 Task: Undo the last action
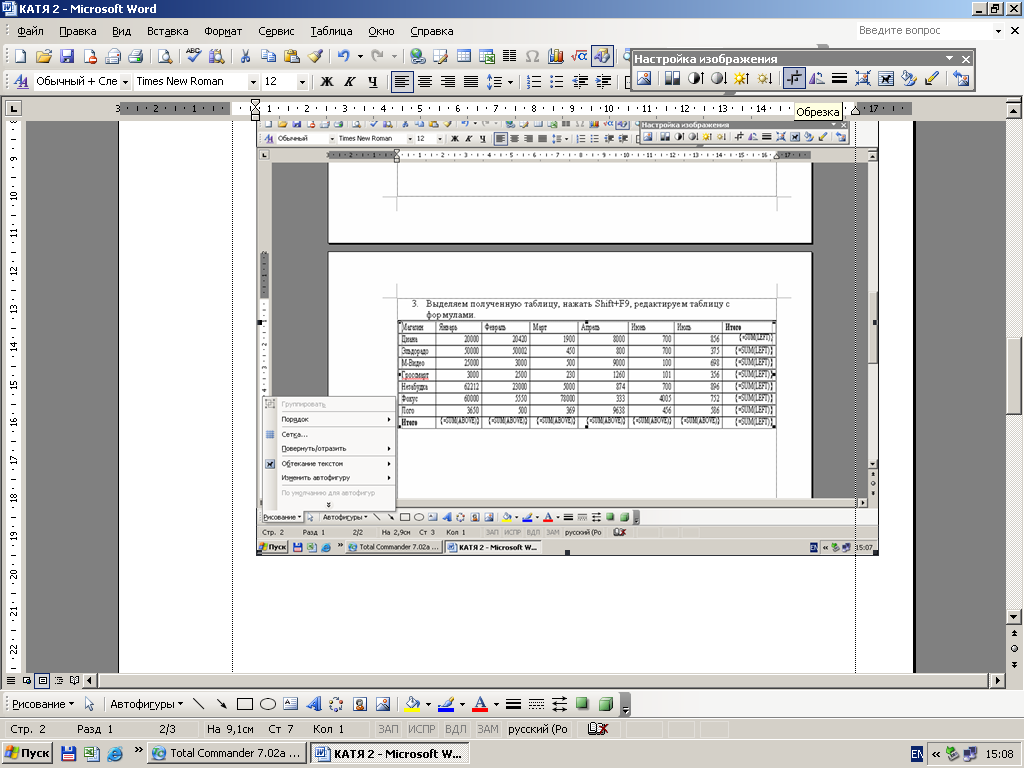click(344, 57)
